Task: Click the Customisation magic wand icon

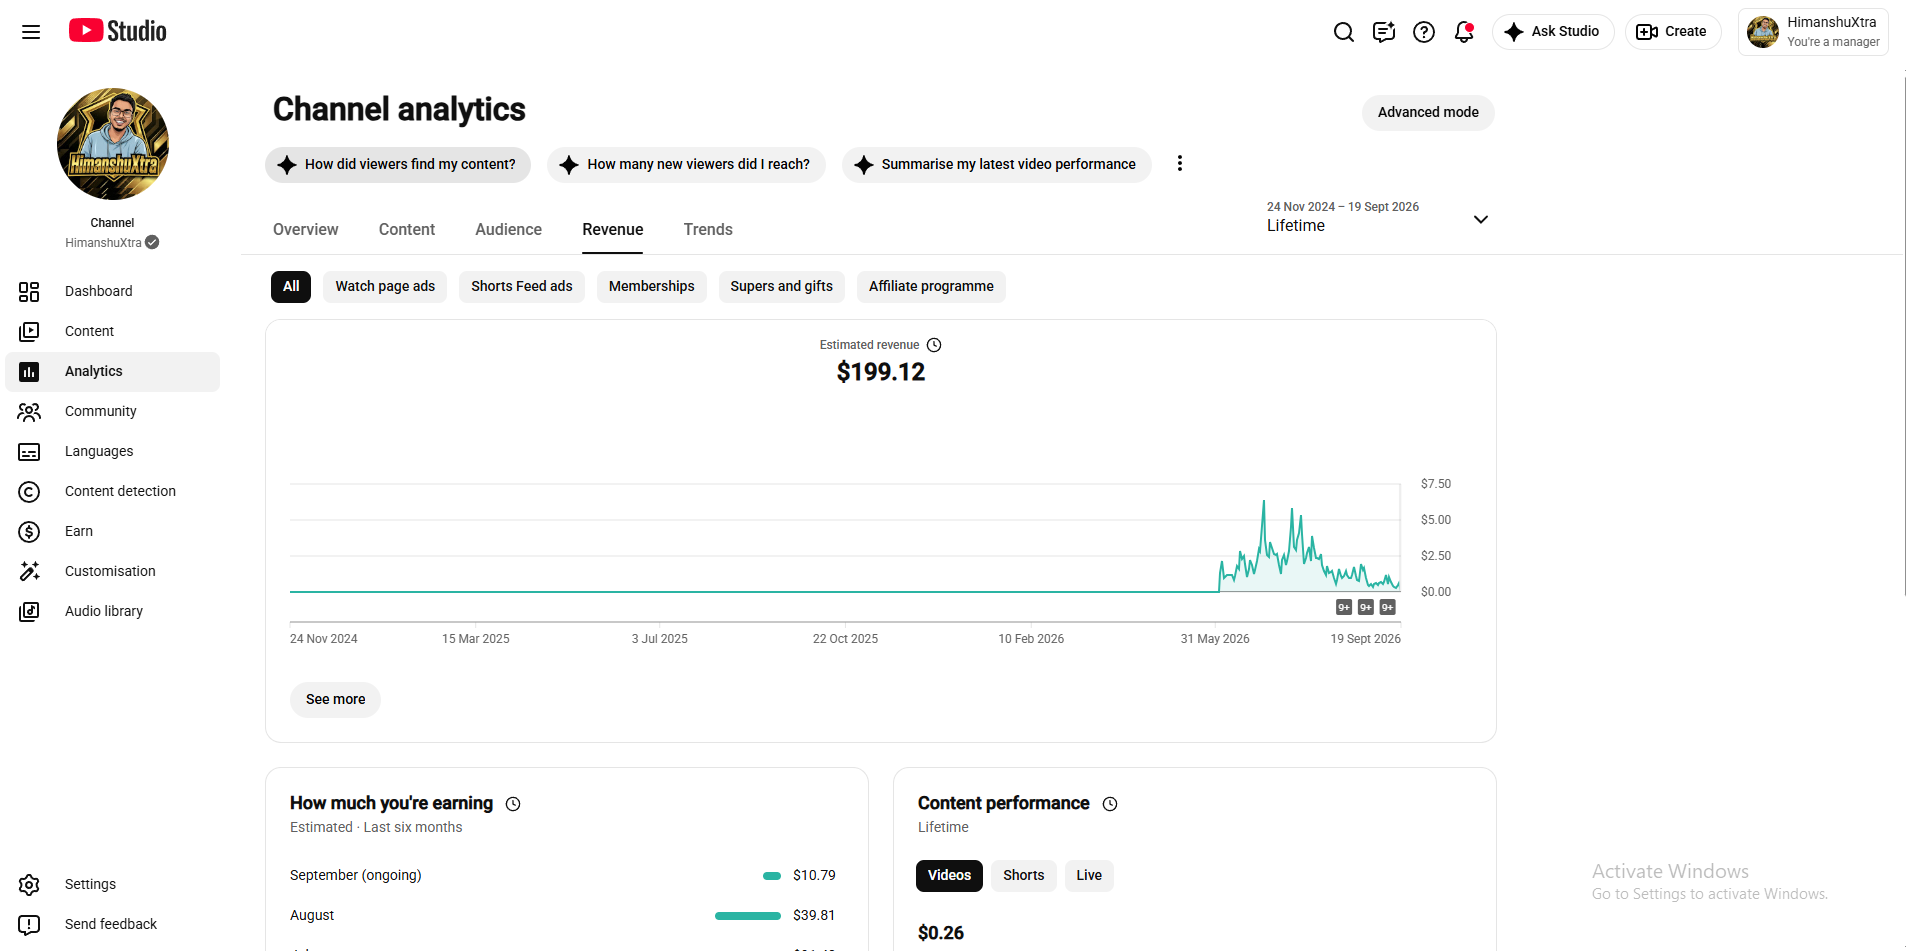Action: [29, 571]
